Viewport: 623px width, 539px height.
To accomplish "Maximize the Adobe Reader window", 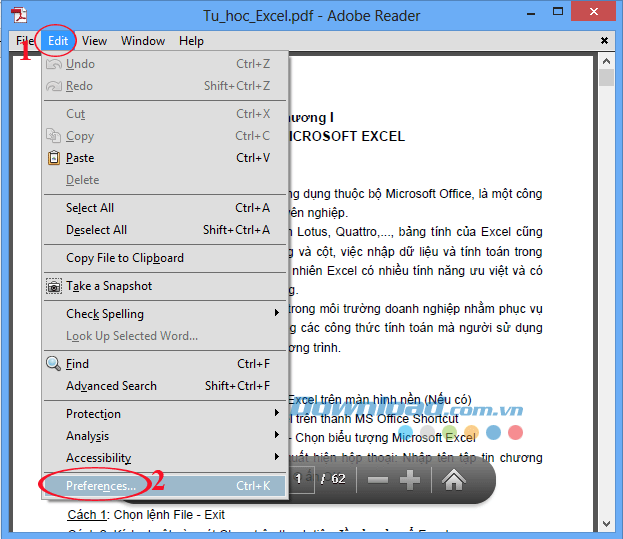I will (x=557, y=12).
